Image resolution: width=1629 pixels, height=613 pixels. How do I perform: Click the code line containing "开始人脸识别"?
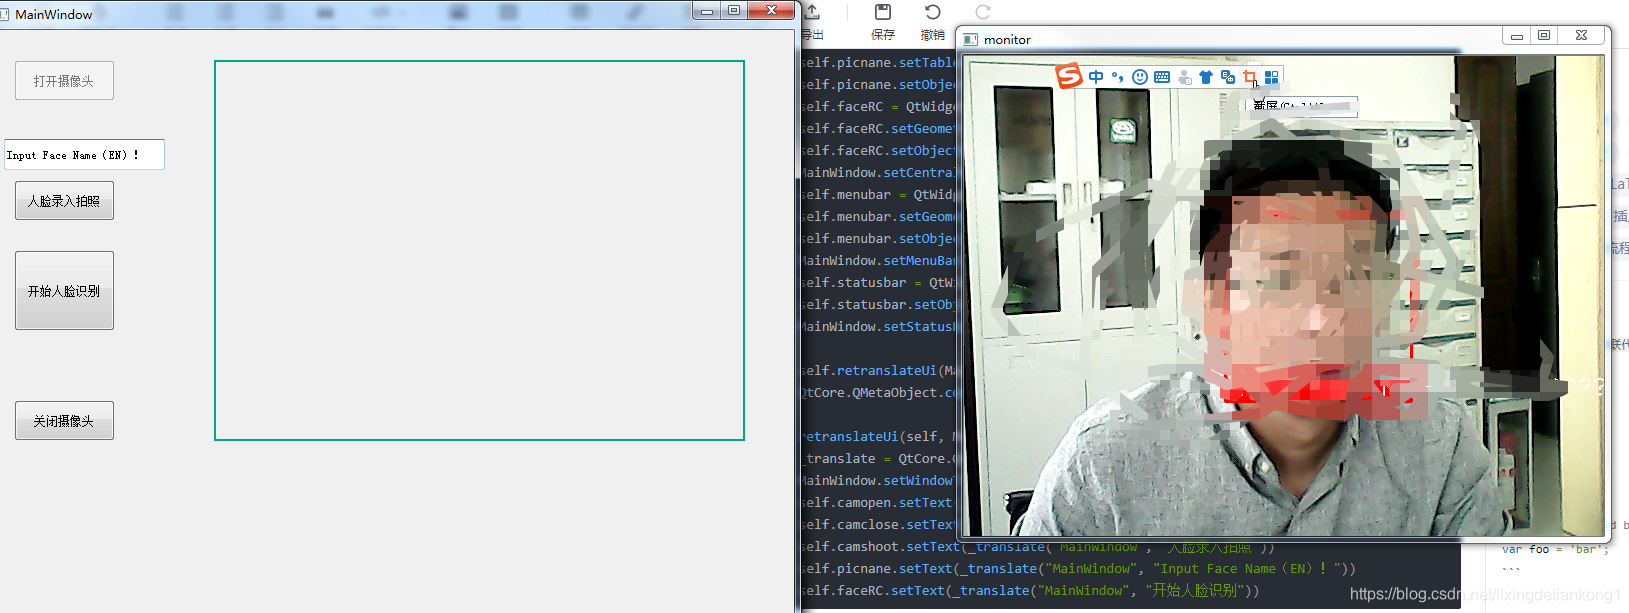pyautogui.click(x=1030, y=591)
